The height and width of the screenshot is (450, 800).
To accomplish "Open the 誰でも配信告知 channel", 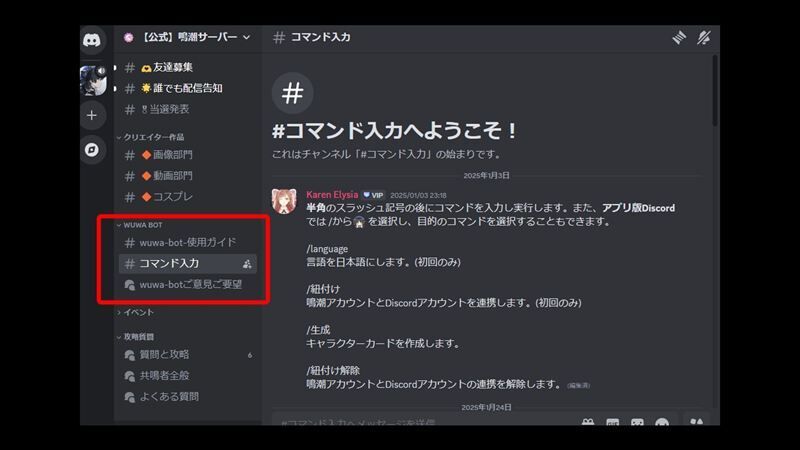I will [x=187, y=88].
